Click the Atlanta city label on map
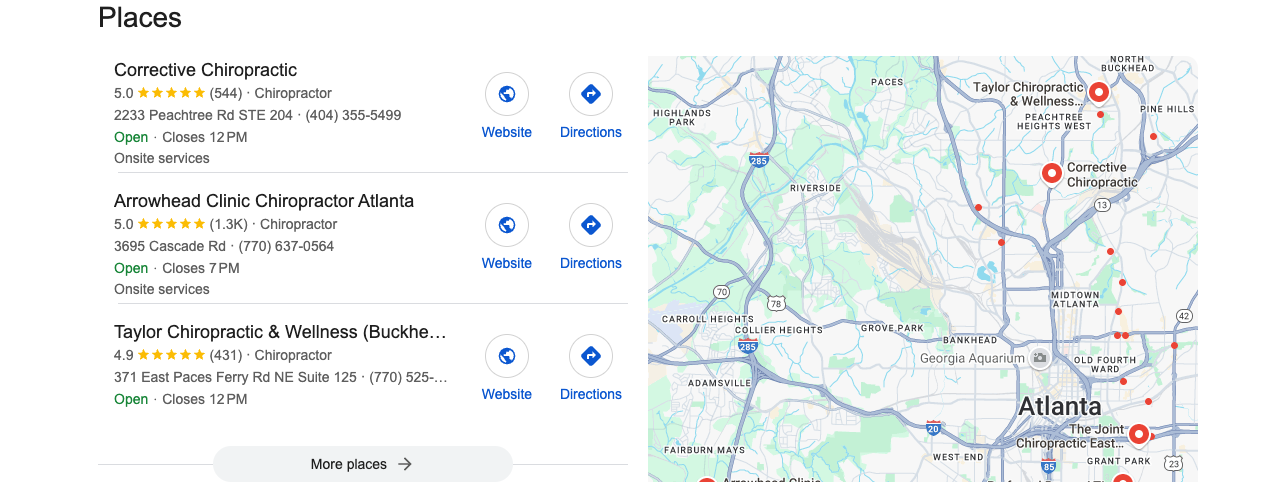1280x482 pixels. [1059, 407]
